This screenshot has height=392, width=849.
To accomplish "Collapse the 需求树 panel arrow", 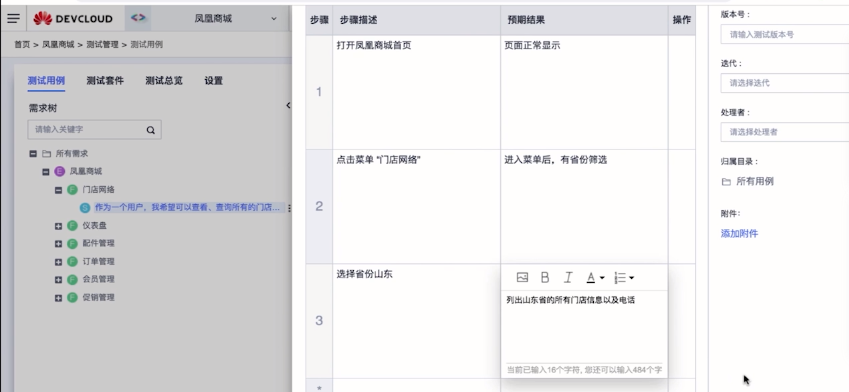I will [x=288, y=106].
